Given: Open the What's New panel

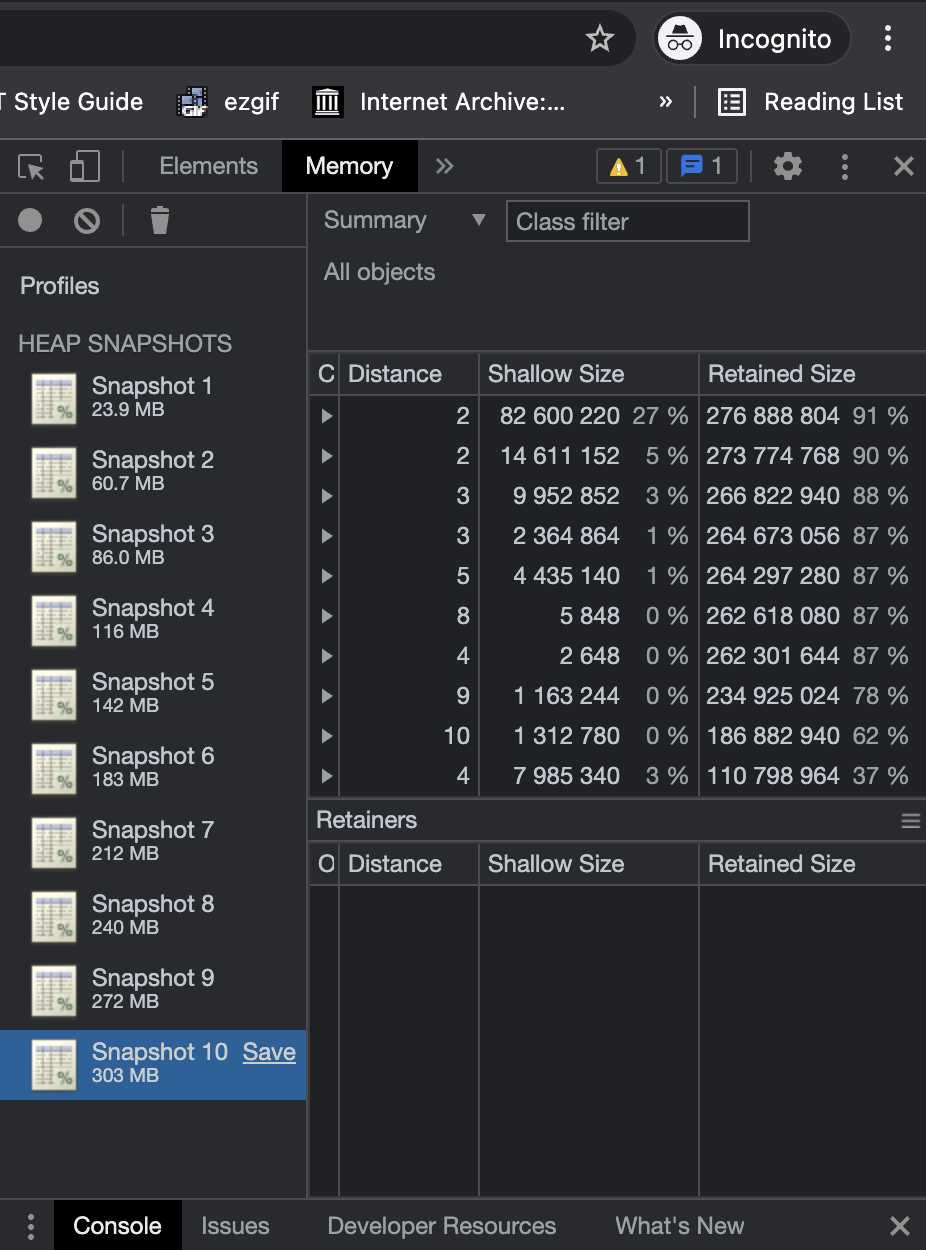Looking at the screenshot, I should pyautogui.click(x=679, y=1225).
